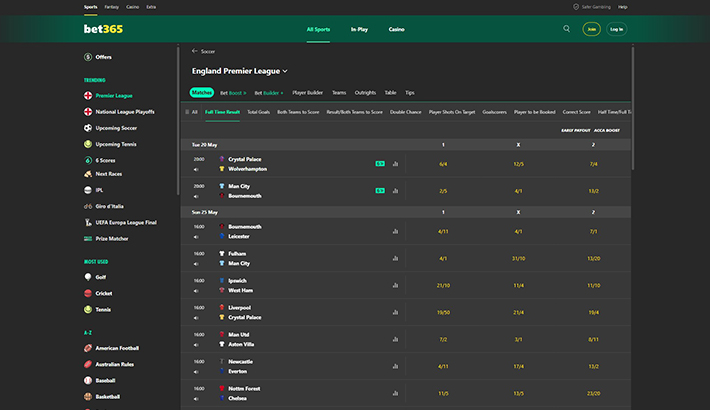Open Baseball in A-Z
The height and width of the screenshot is (410, 710).
tap(100, 381)
